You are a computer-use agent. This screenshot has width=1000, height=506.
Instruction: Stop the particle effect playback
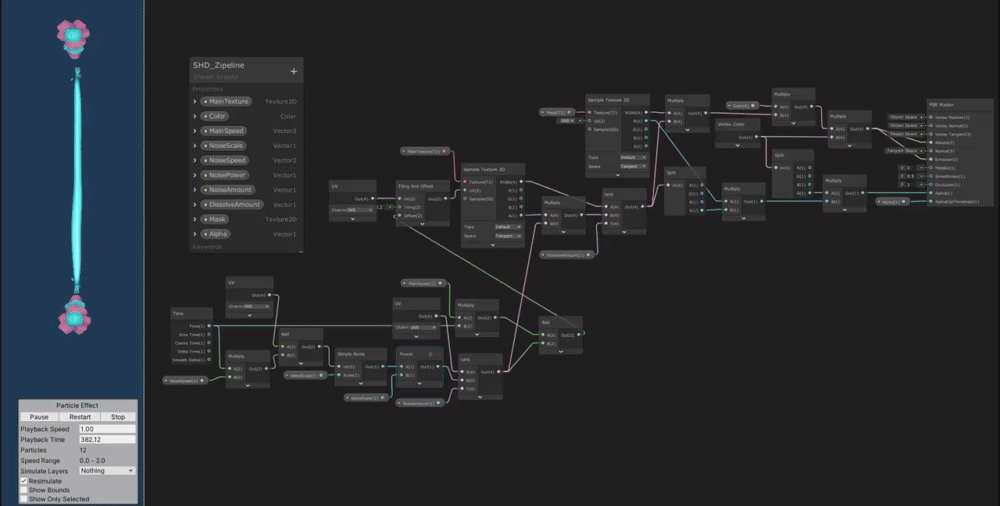117,417
